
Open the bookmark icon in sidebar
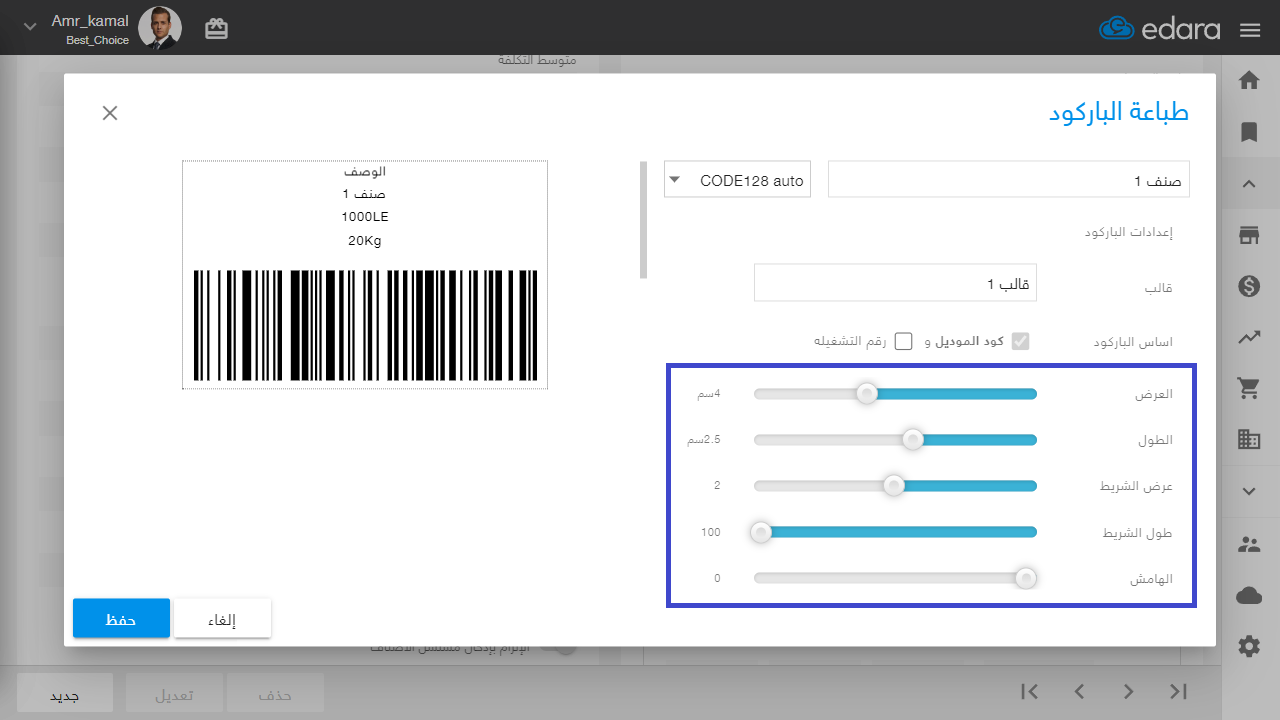coord(1249,132)
